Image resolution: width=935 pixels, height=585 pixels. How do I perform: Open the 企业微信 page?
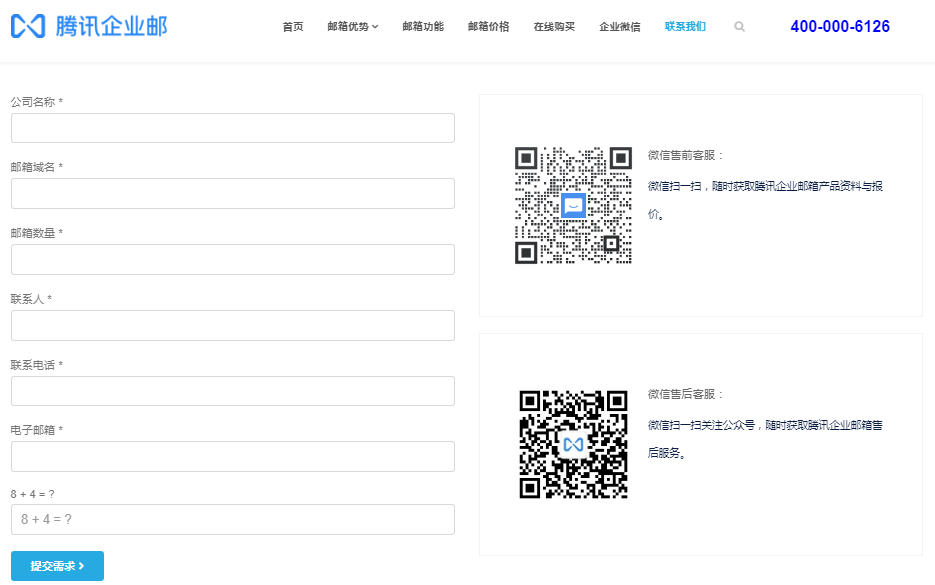coord(620,26)
